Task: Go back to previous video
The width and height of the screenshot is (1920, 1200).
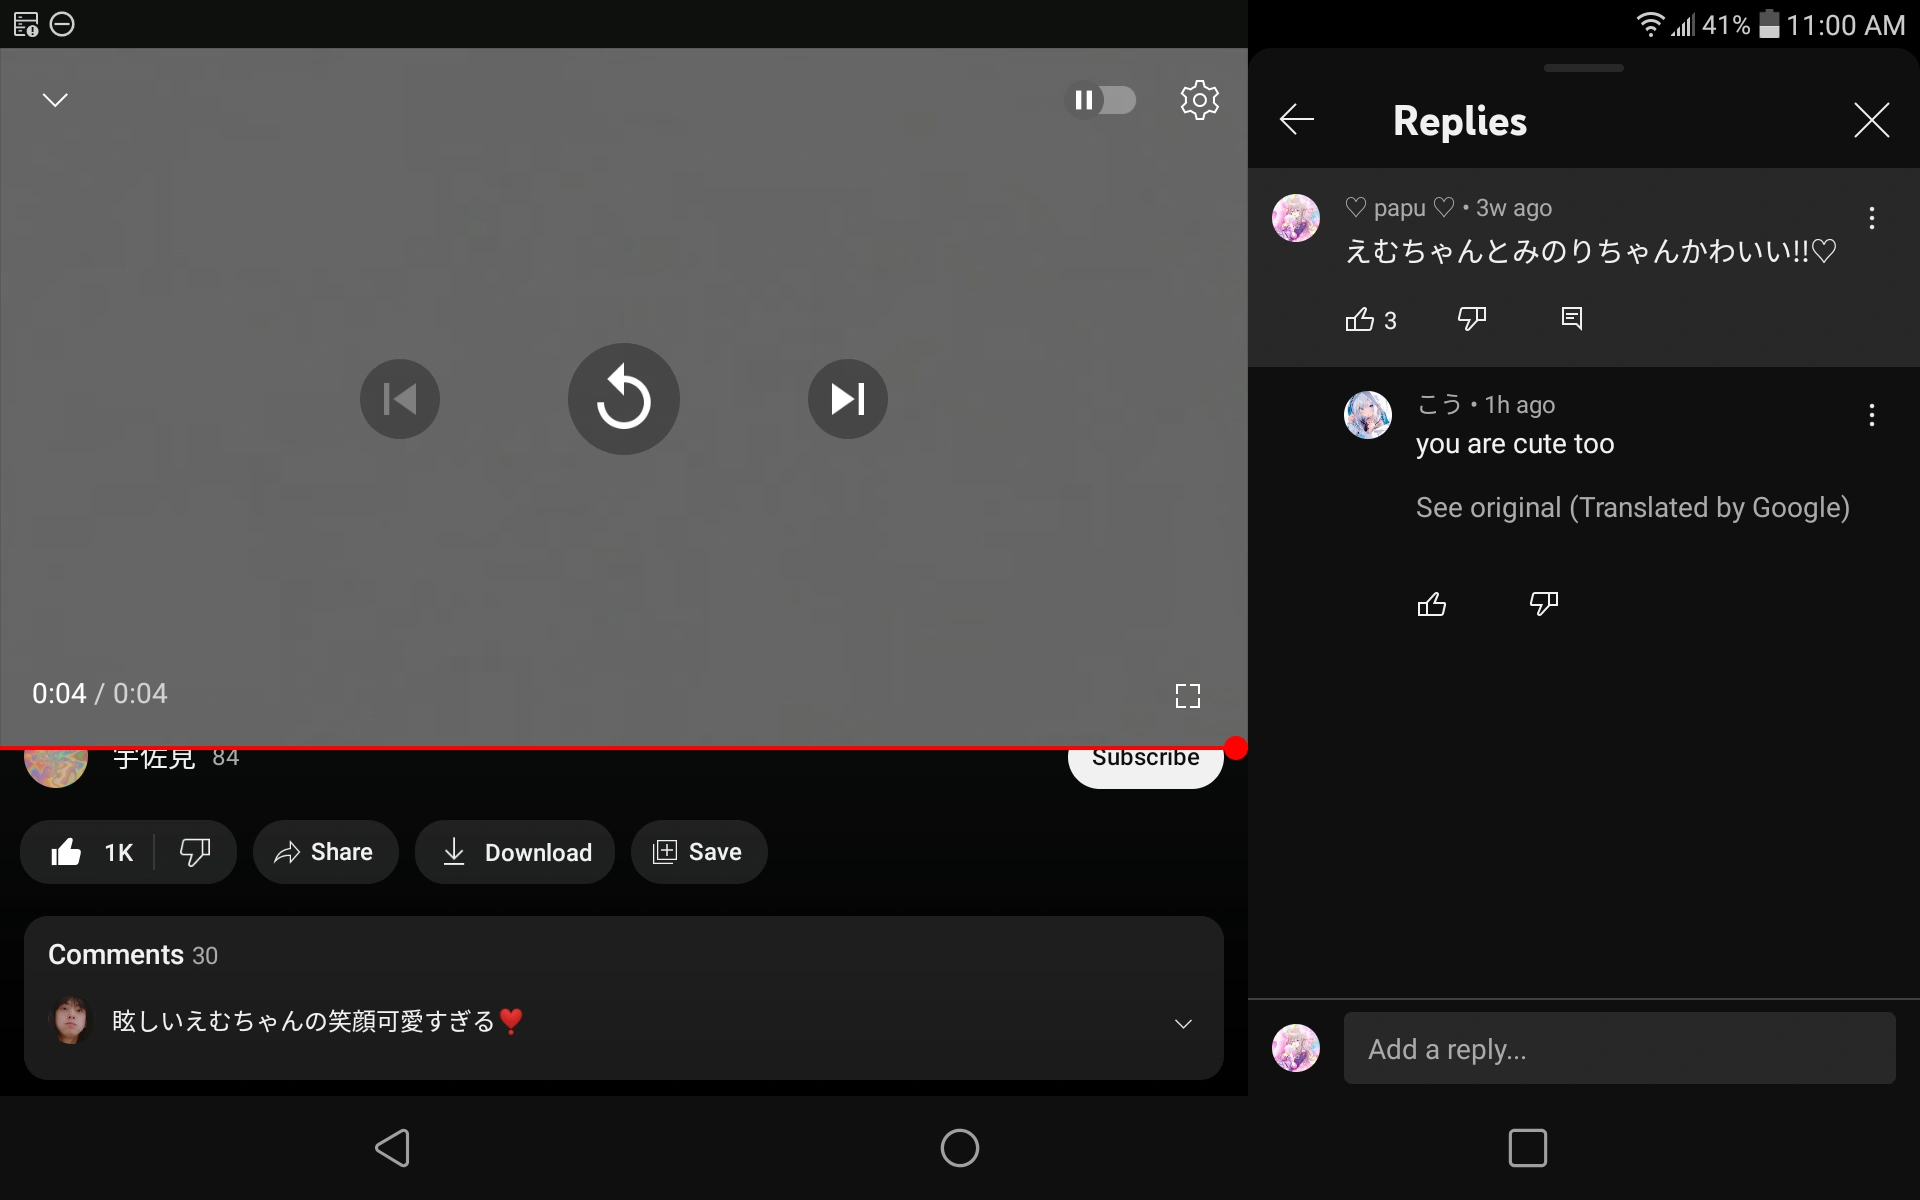Action: coord(399,399)
